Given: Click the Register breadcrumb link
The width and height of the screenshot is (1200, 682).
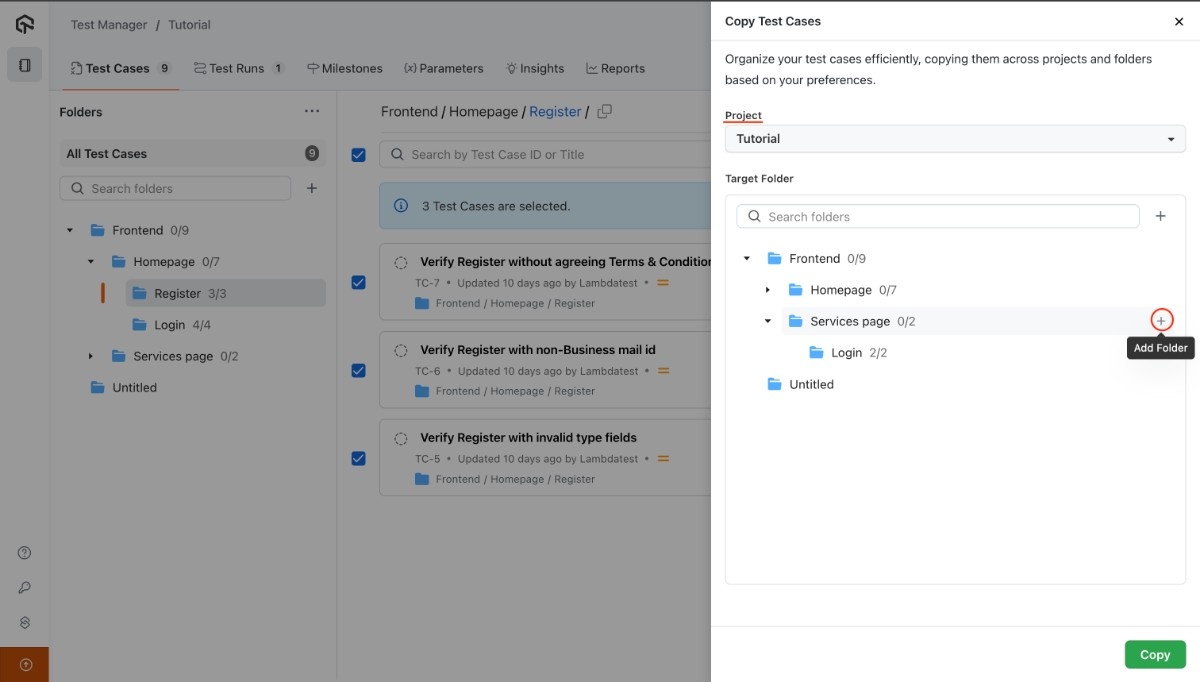Looking at the screenshot, I should click(555, 112).
